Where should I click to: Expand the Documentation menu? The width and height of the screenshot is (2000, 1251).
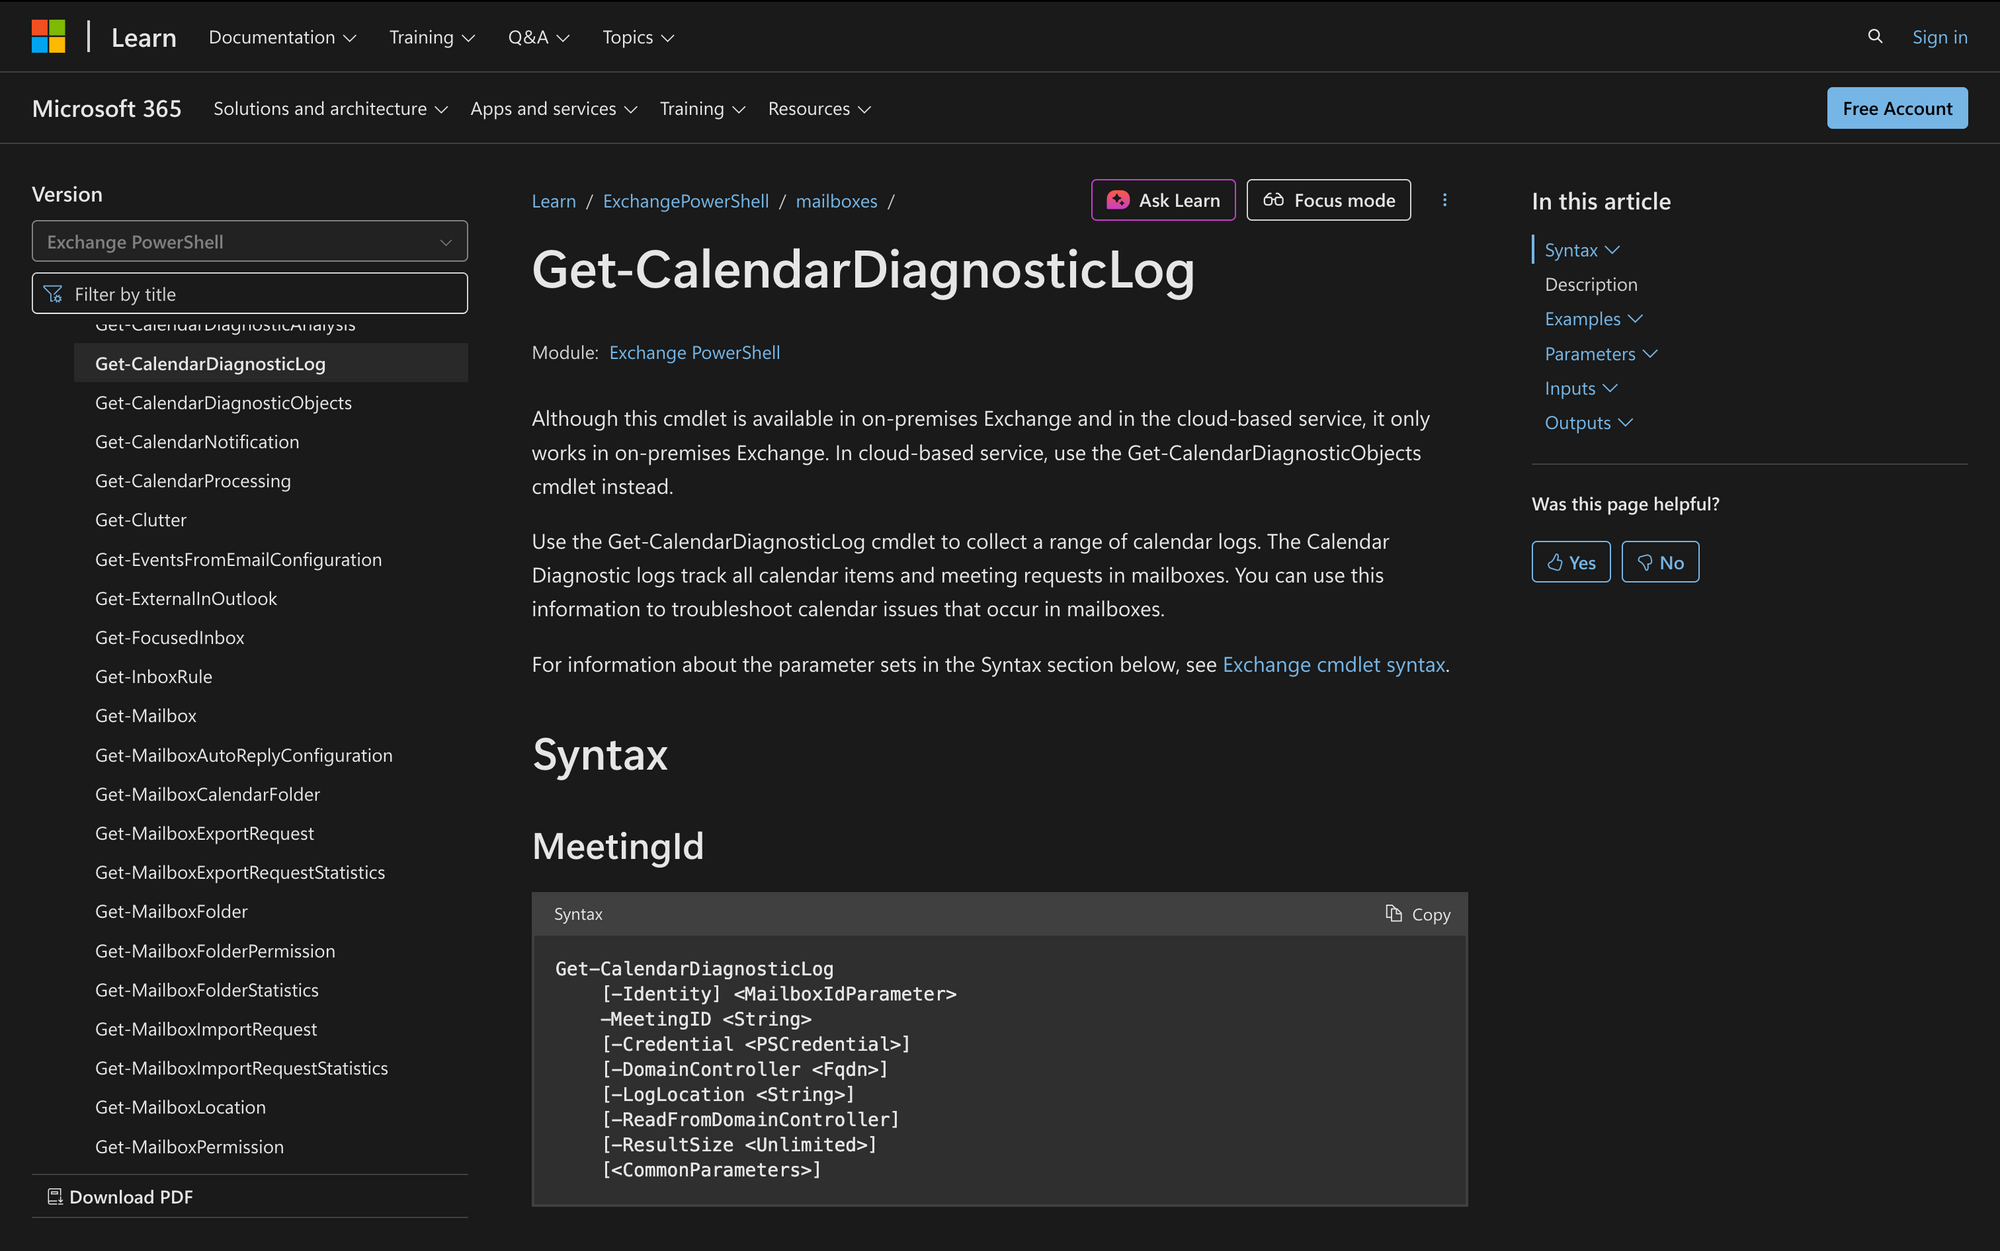point(282,37)
